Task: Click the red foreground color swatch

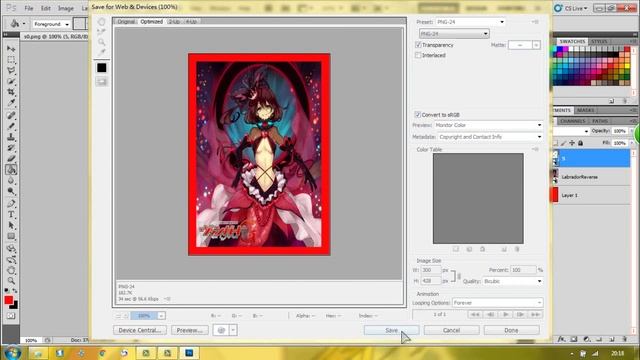Action: coord(9,300)
